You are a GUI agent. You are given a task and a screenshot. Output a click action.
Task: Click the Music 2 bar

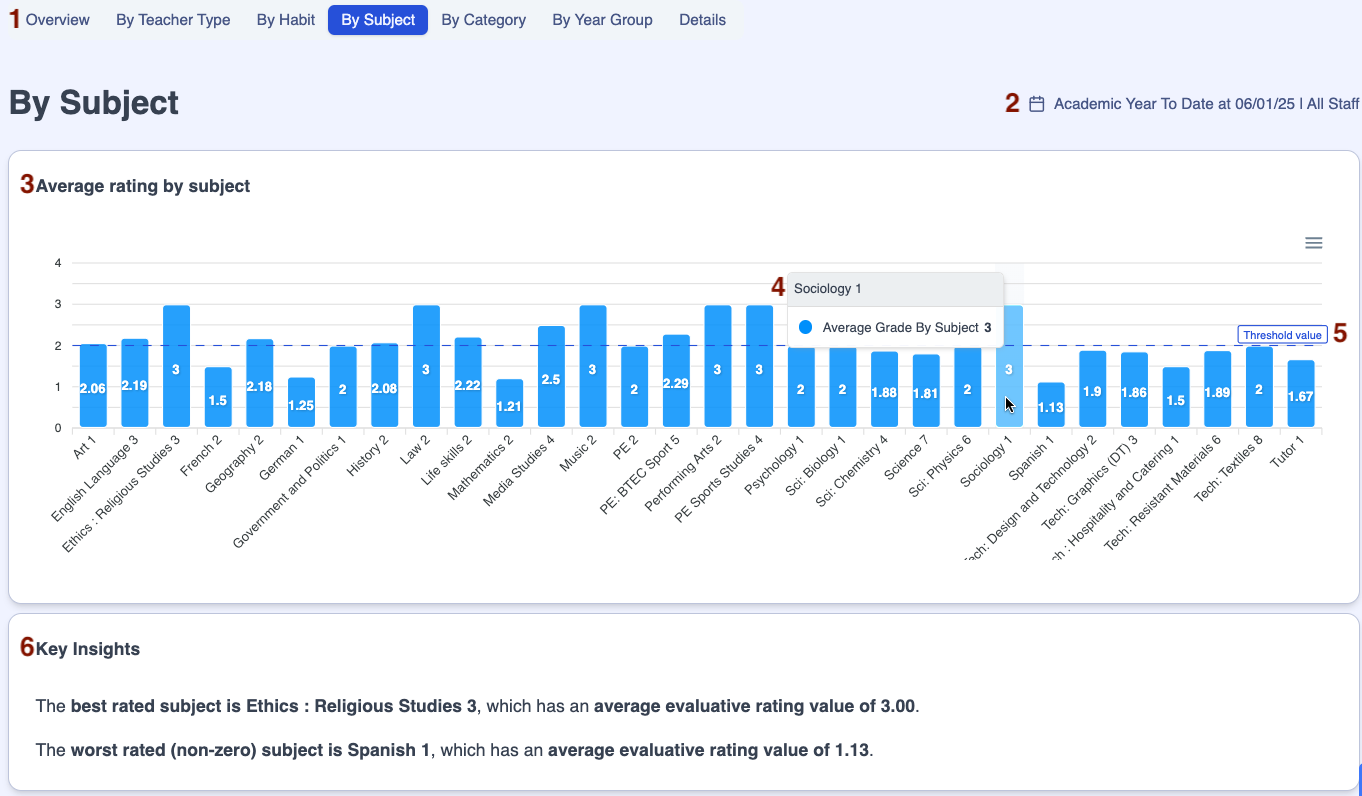(593, 367)
